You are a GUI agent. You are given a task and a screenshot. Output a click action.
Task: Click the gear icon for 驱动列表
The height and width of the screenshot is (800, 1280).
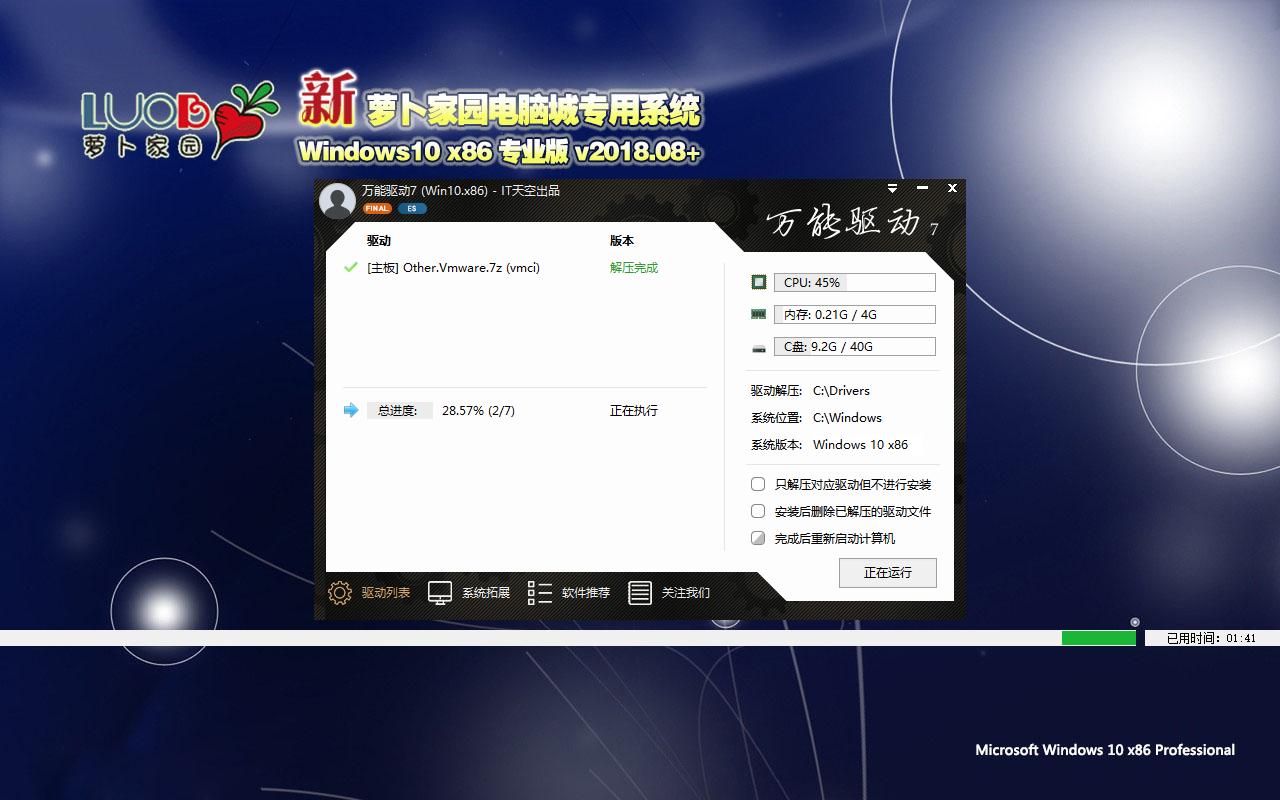click(x=340, y=593)
